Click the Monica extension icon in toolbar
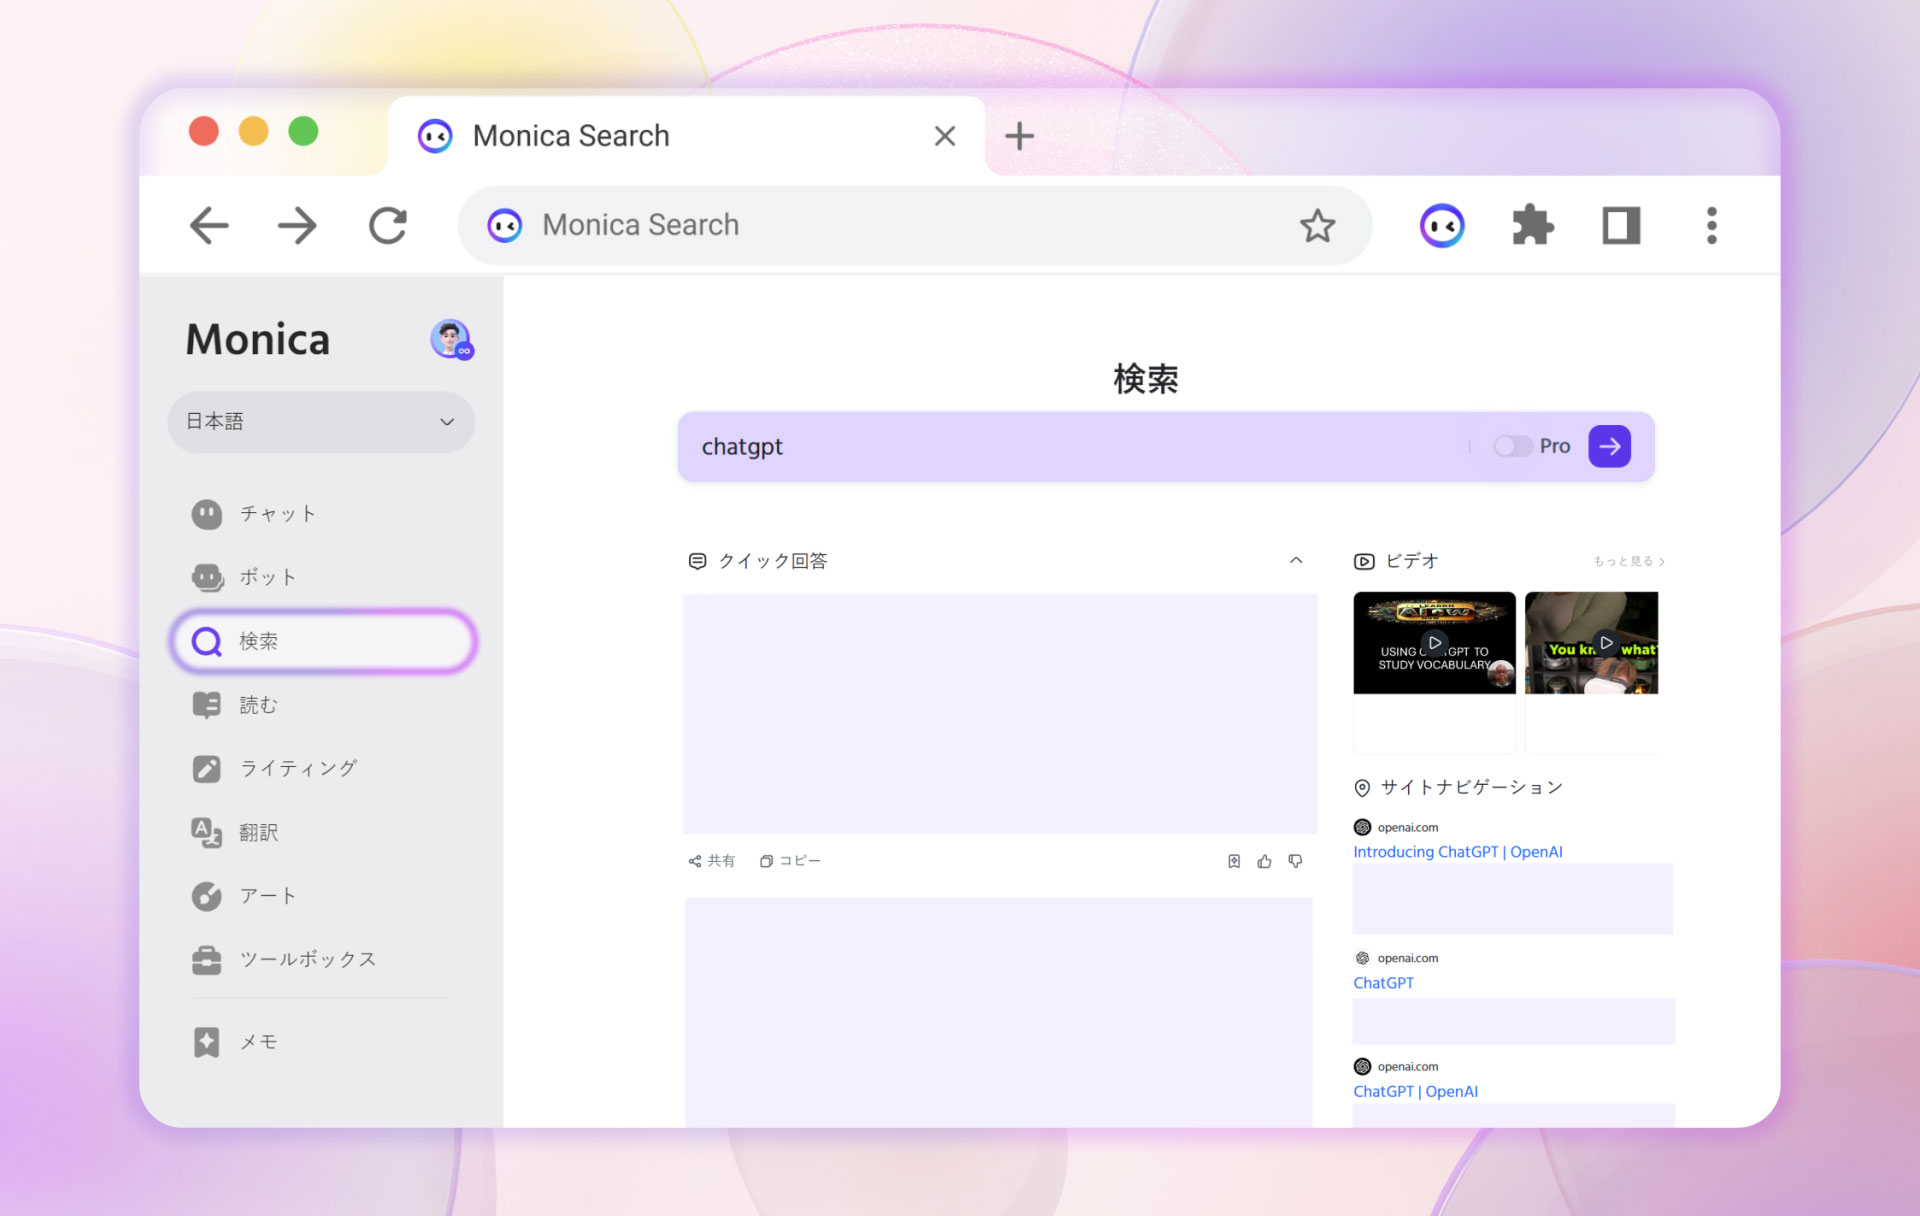The width and height of the screenshot is (1920, 1216). (1441, 226)
